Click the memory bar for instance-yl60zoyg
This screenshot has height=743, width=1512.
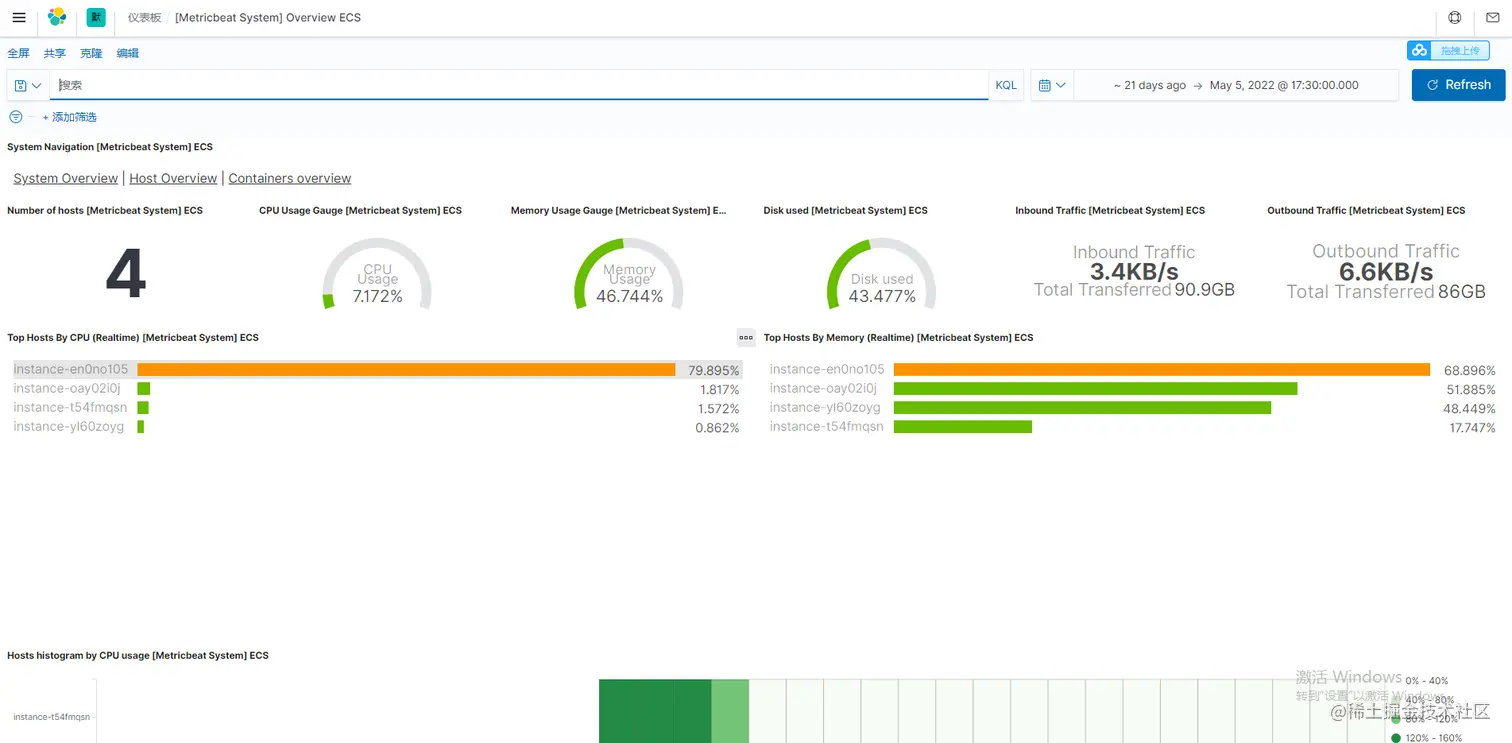tap(1082, 407)
